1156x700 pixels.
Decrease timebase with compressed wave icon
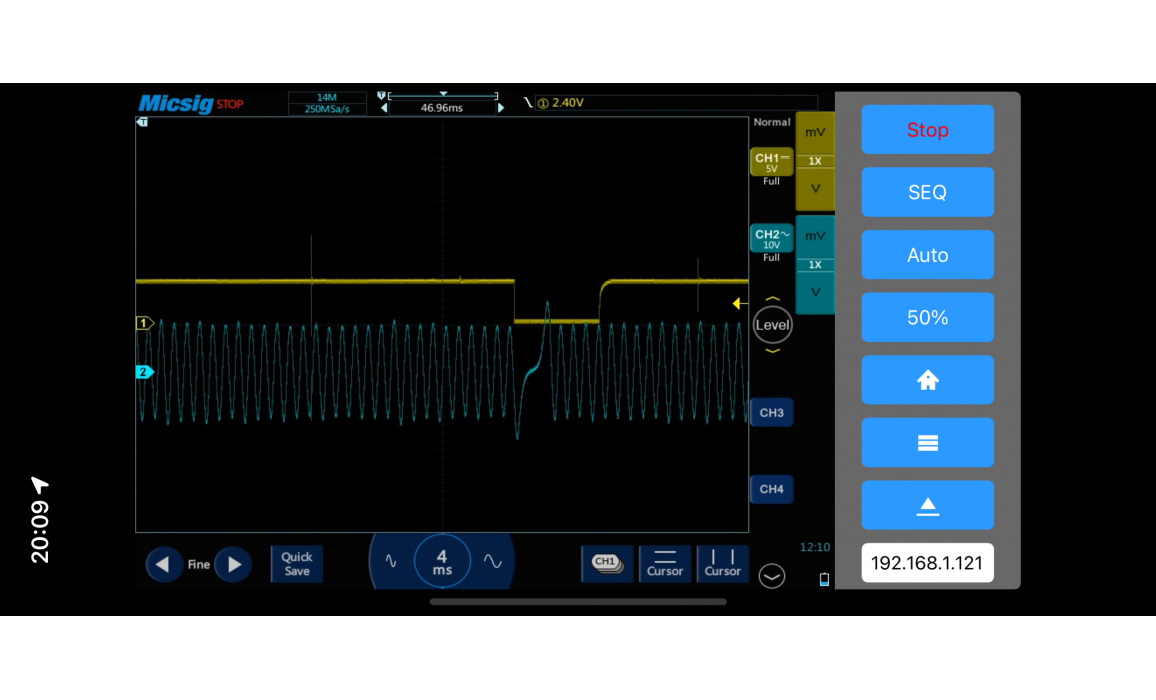pyautogui.click(x=391, y=563)
